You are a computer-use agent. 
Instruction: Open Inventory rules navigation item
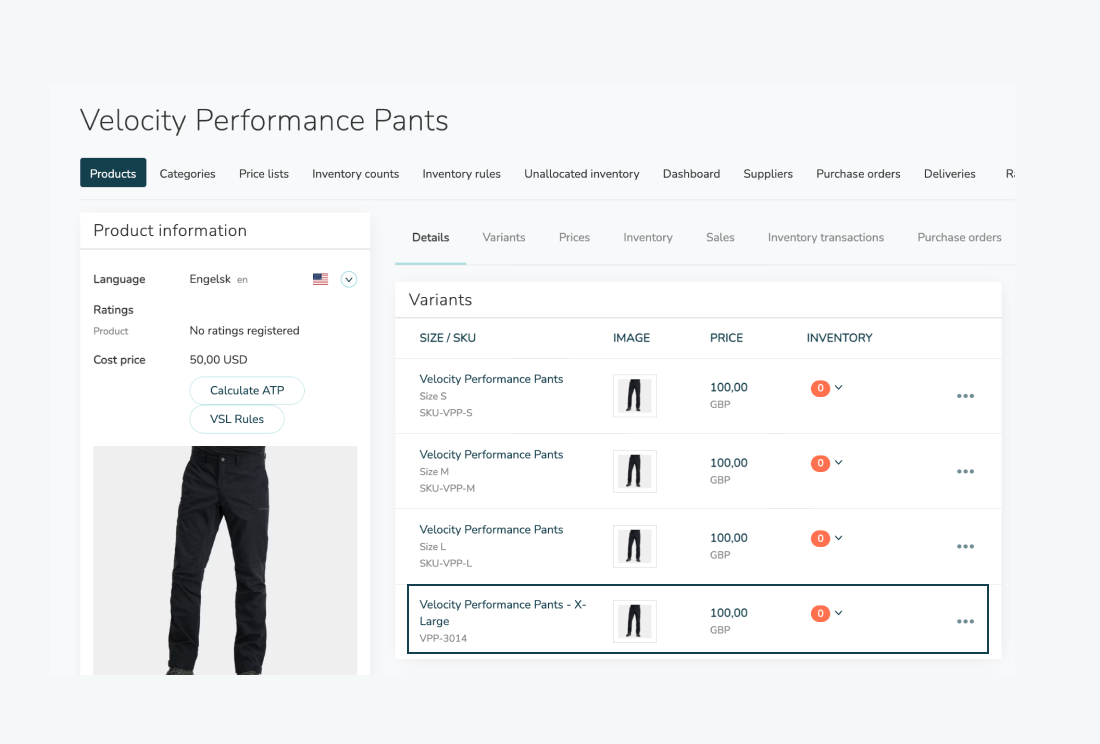pyautogui.click(x=461, y=174)
